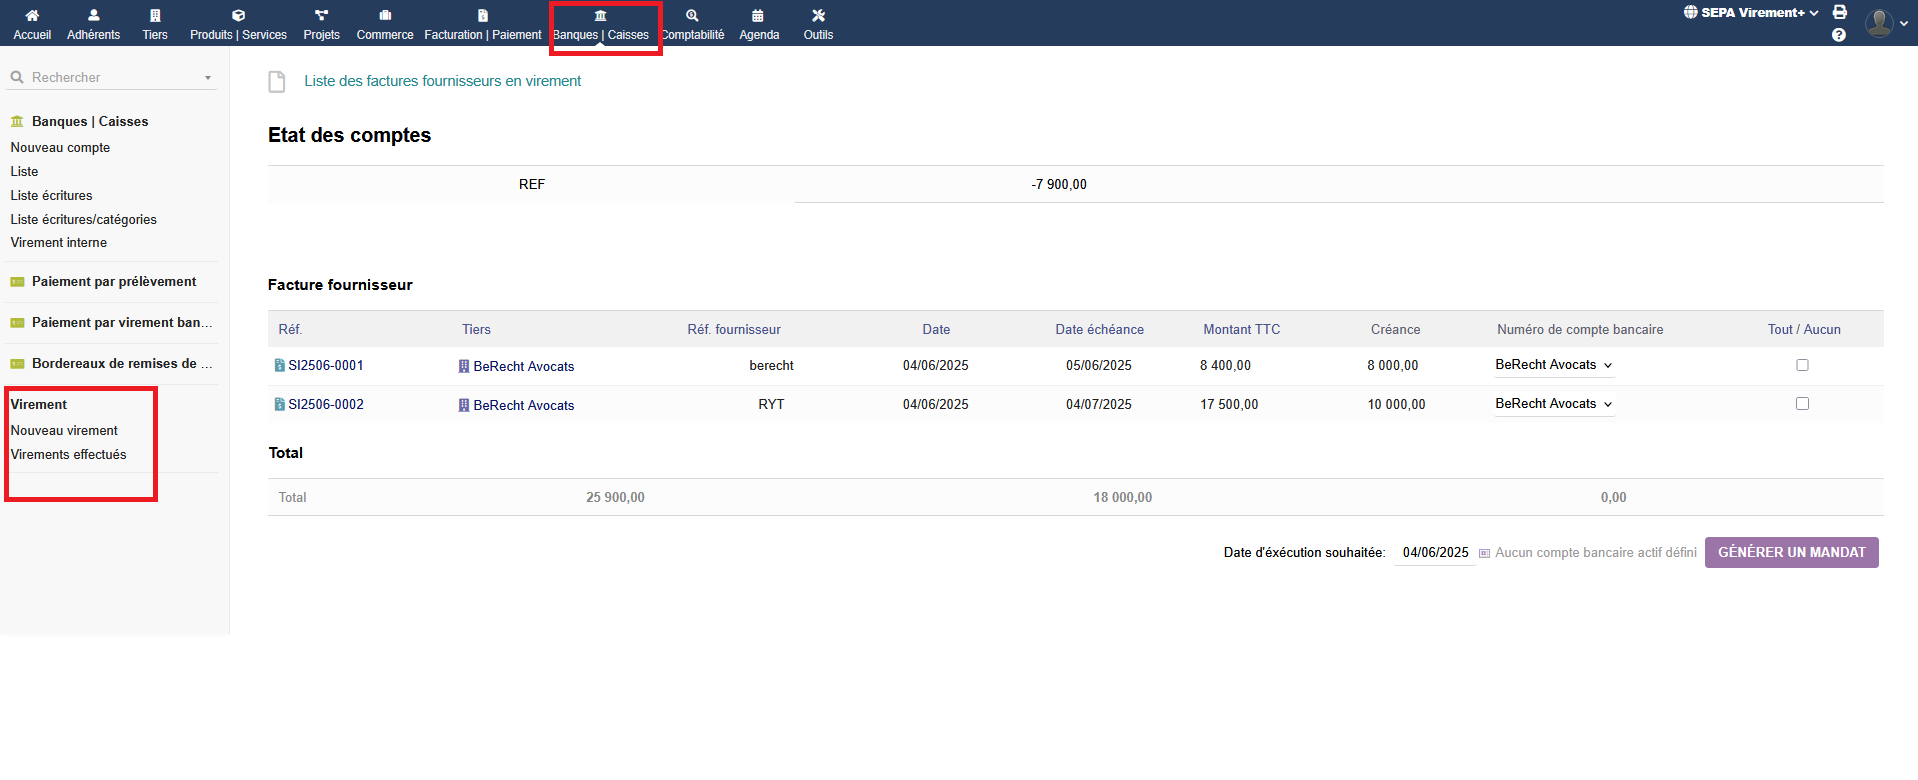The width and height of the screenshot is (1918, 780).
Task: Click the date d'exécution souhaitée field
Action: [1435, 553]
